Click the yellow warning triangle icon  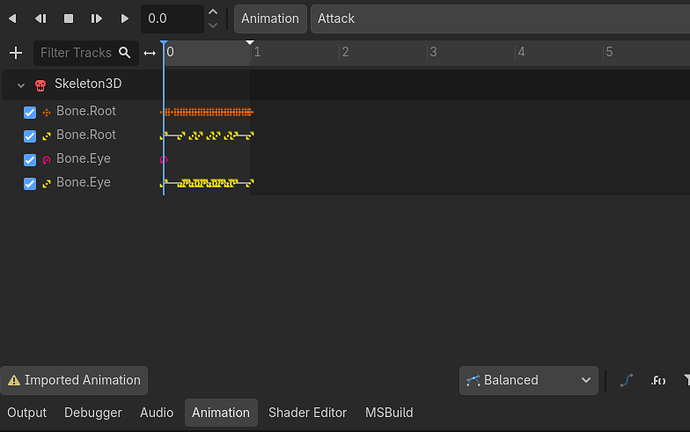click(x=14, y=380)
